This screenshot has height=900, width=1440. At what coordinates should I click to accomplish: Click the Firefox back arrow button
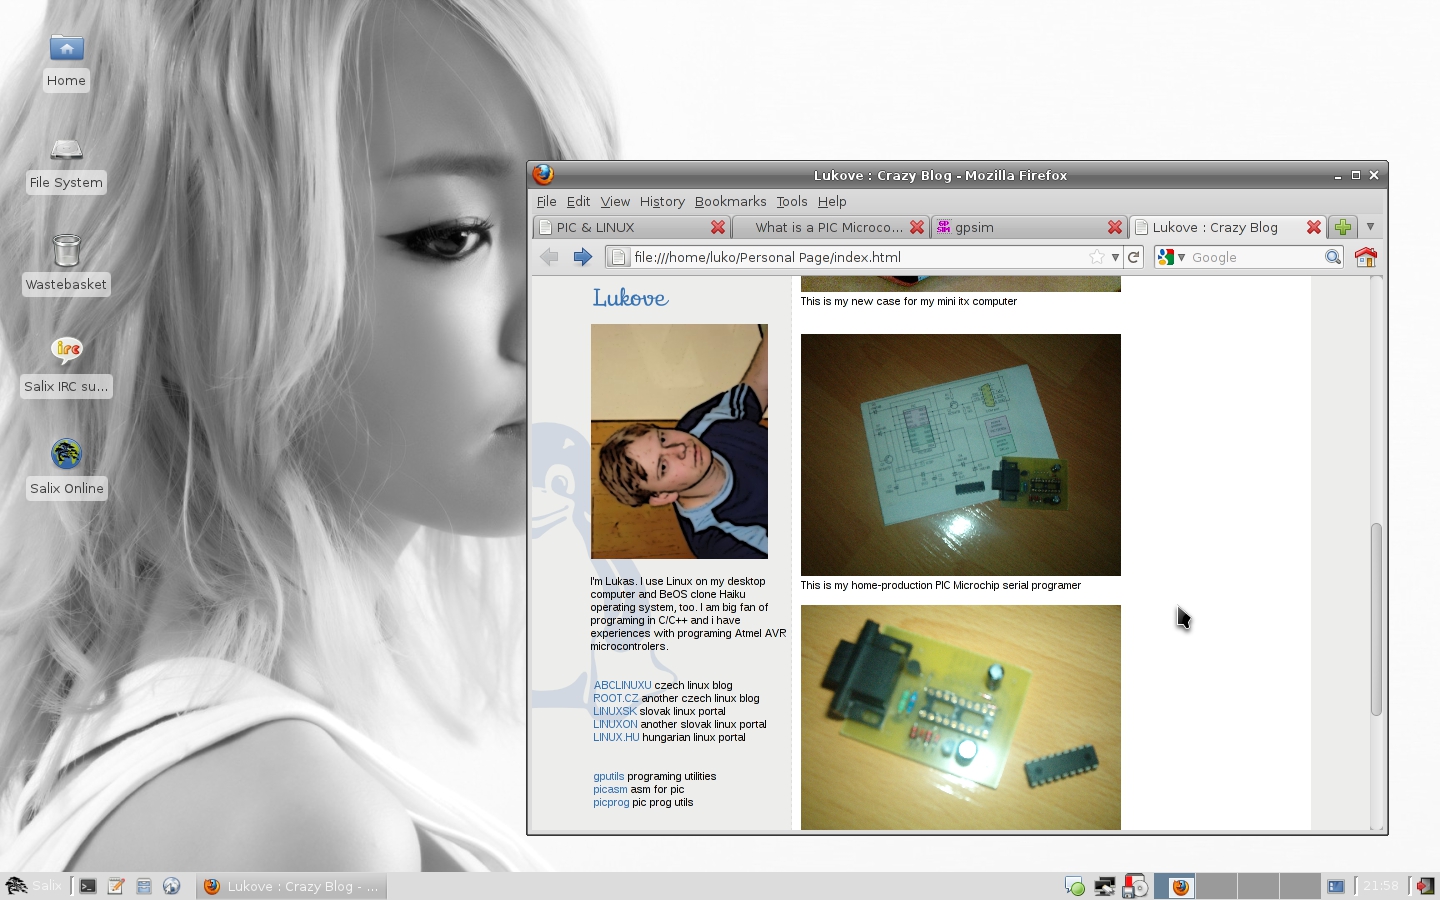coord(549,257)
